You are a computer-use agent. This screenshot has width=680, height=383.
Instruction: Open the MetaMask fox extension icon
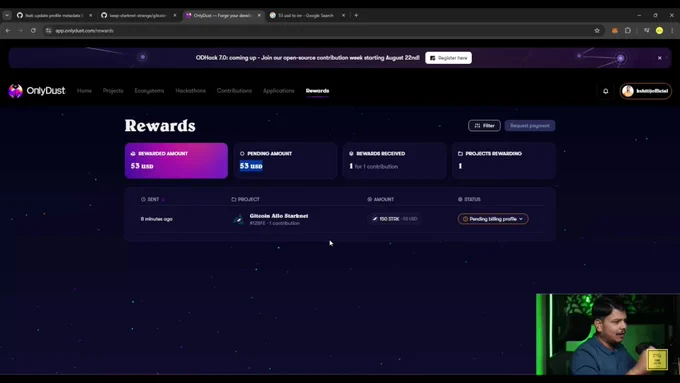coord(615,30)
